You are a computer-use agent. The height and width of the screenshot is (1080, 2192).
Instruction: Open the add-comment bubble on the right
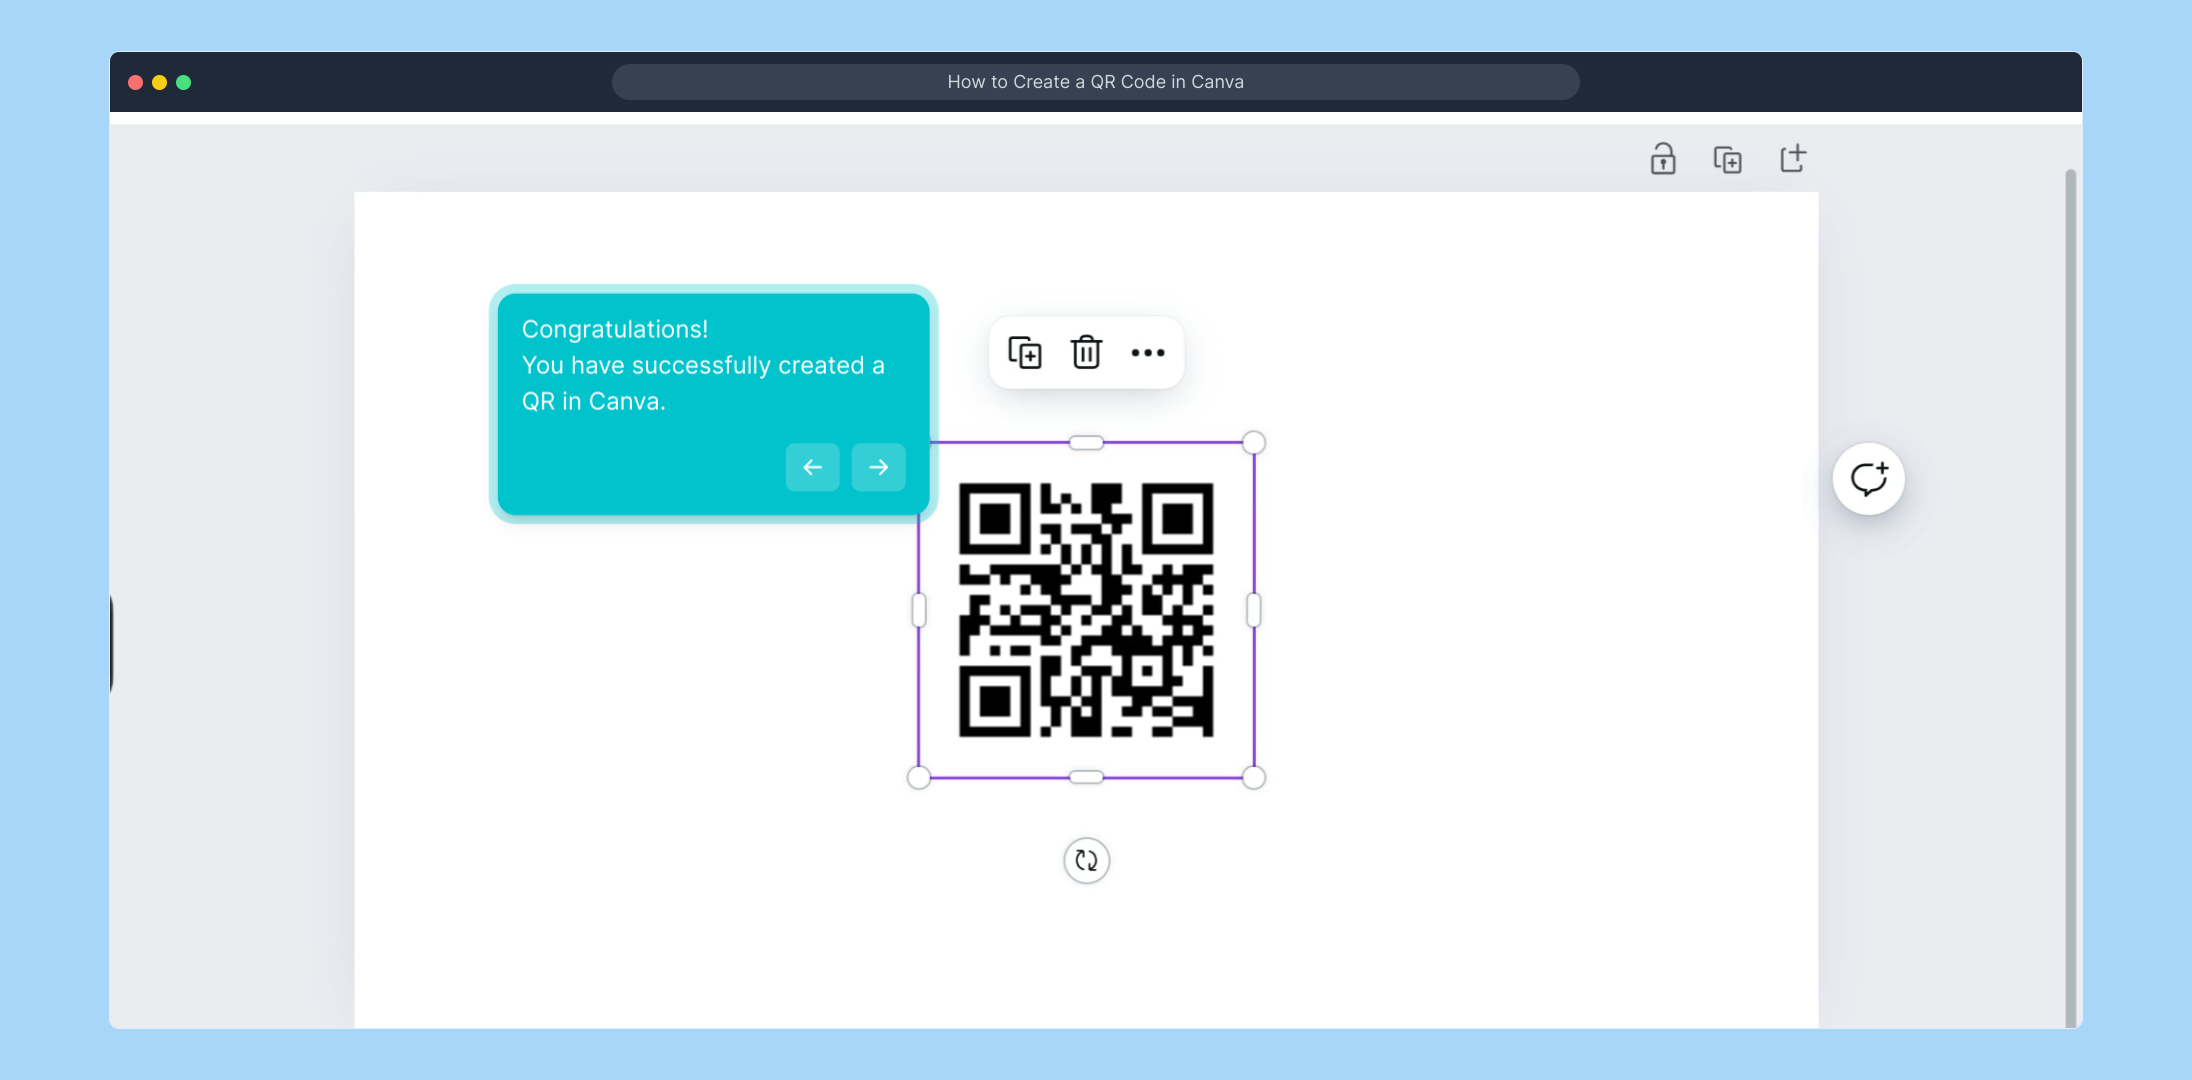pyautogui.click(x=1868, y=478)
